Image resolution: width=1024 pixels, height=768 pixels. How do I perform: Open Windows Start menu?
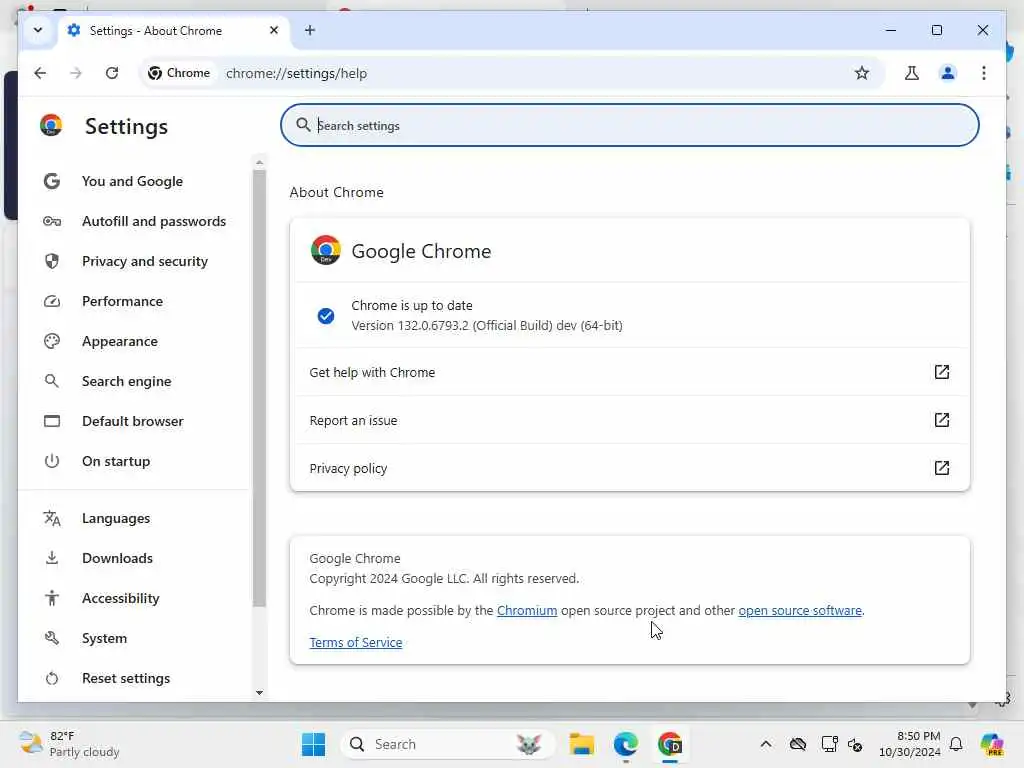(x=313, y=744)
